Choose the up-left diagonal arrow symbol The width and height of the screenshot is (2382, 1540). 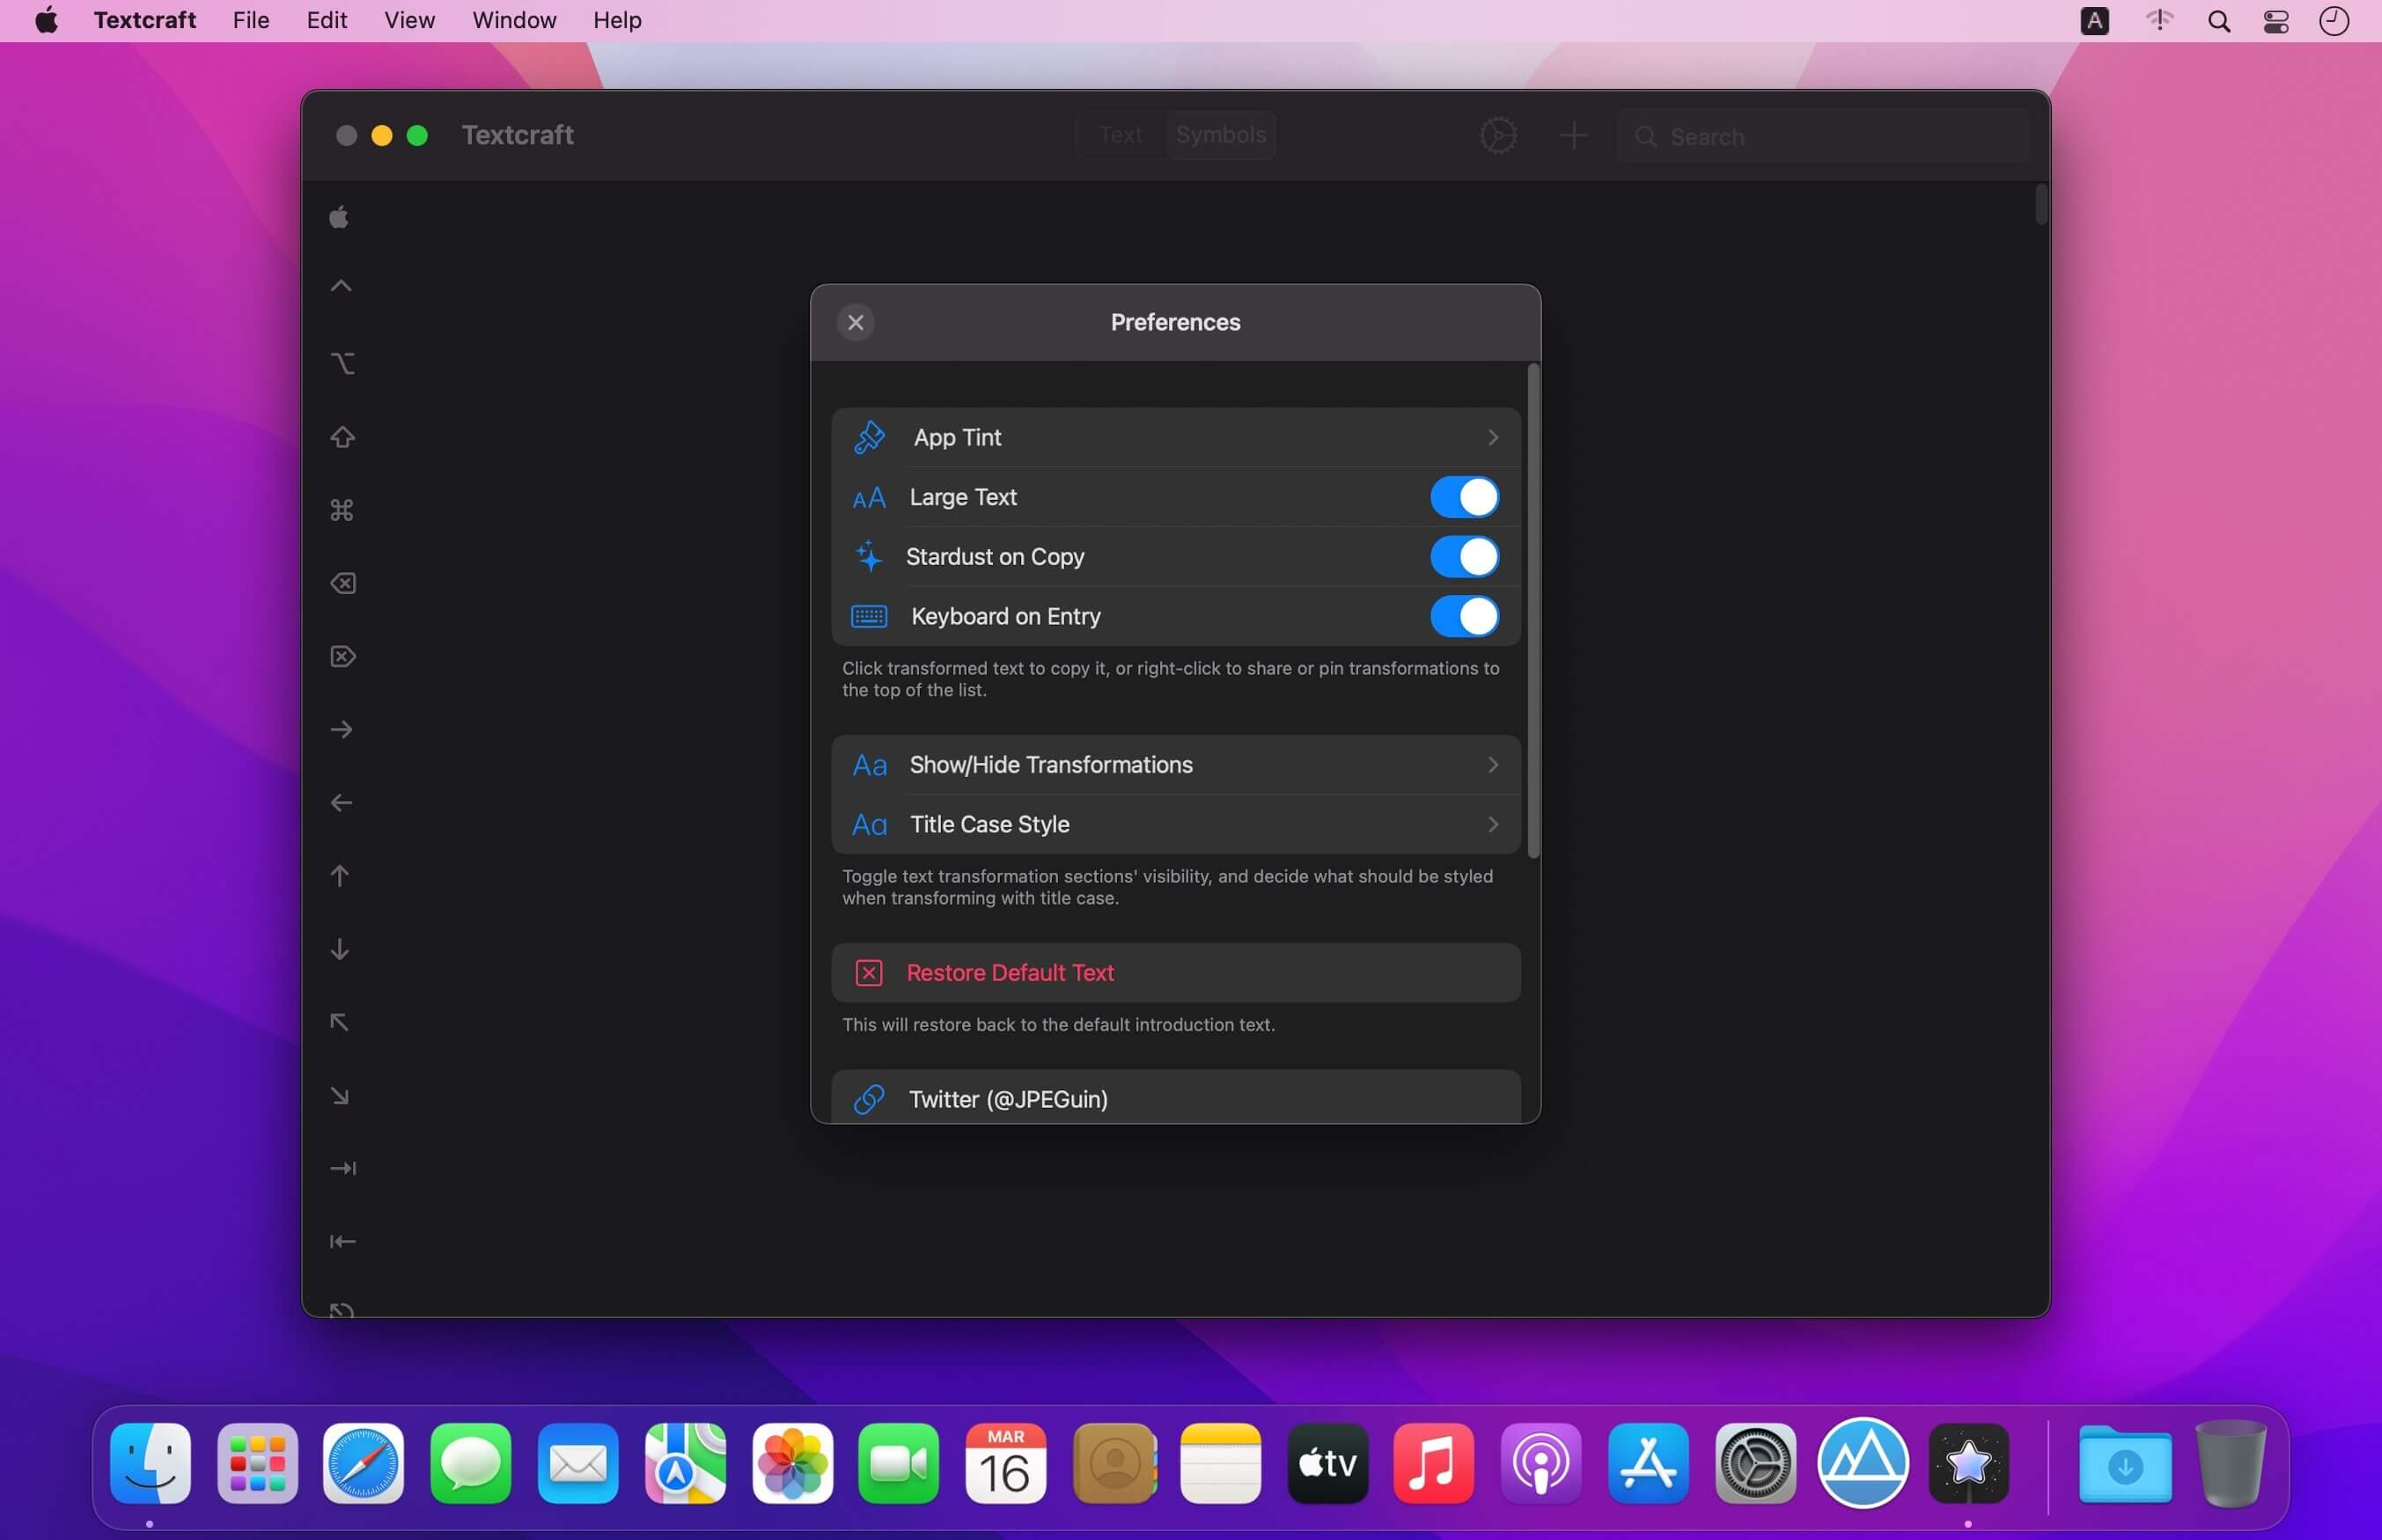click(x=340, y=1022)
